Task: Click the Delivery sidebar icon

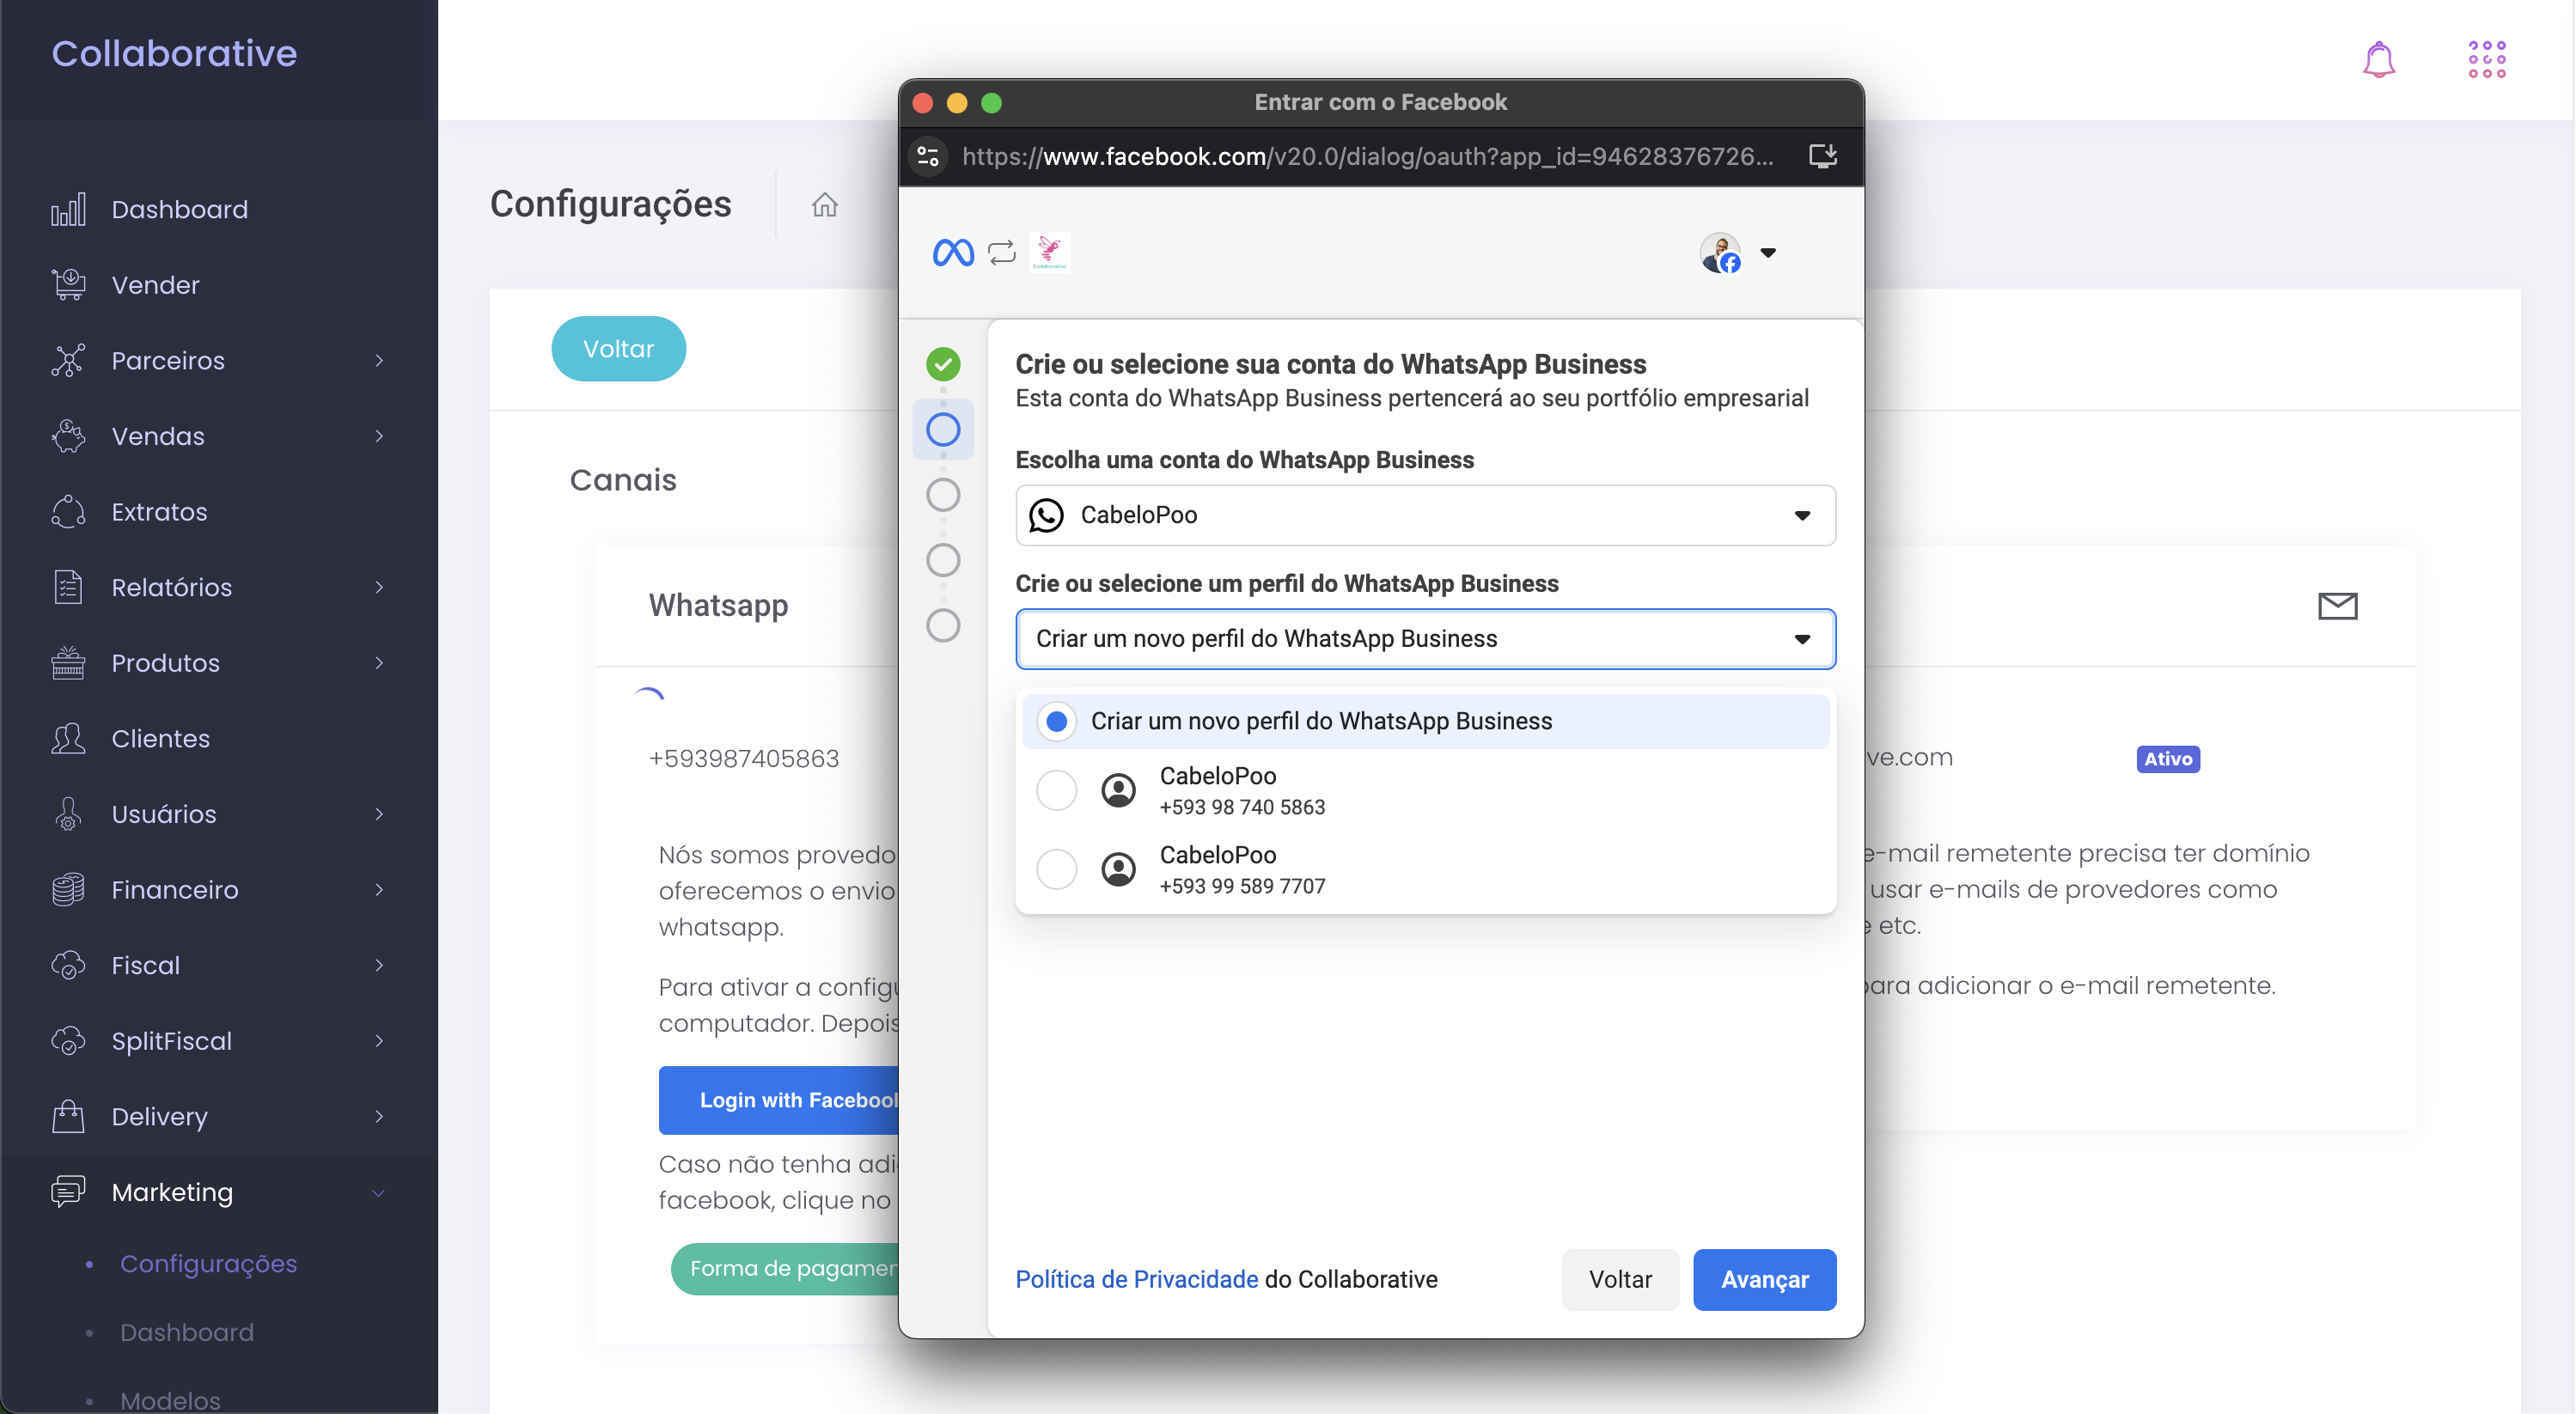Action: tap(68, 1114)
